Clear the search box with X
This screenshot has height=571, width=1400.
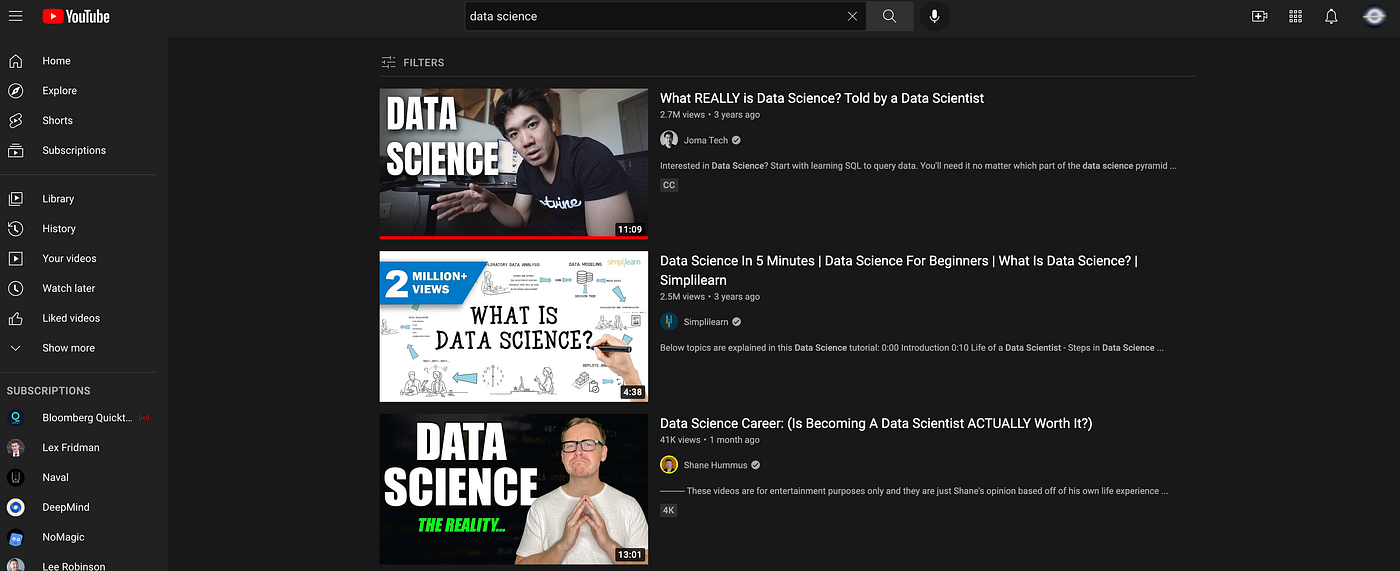pos(852,16)
